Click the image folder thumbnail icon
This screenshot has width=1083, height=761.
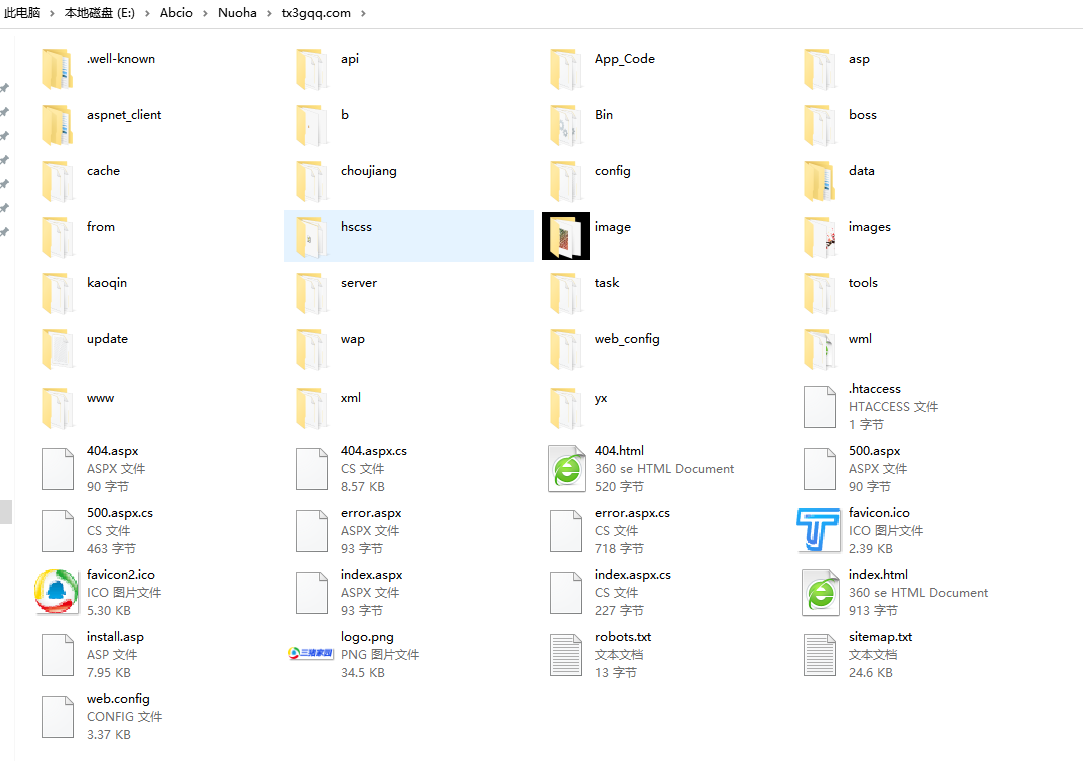pyautogui.click(x=566, y=236)
